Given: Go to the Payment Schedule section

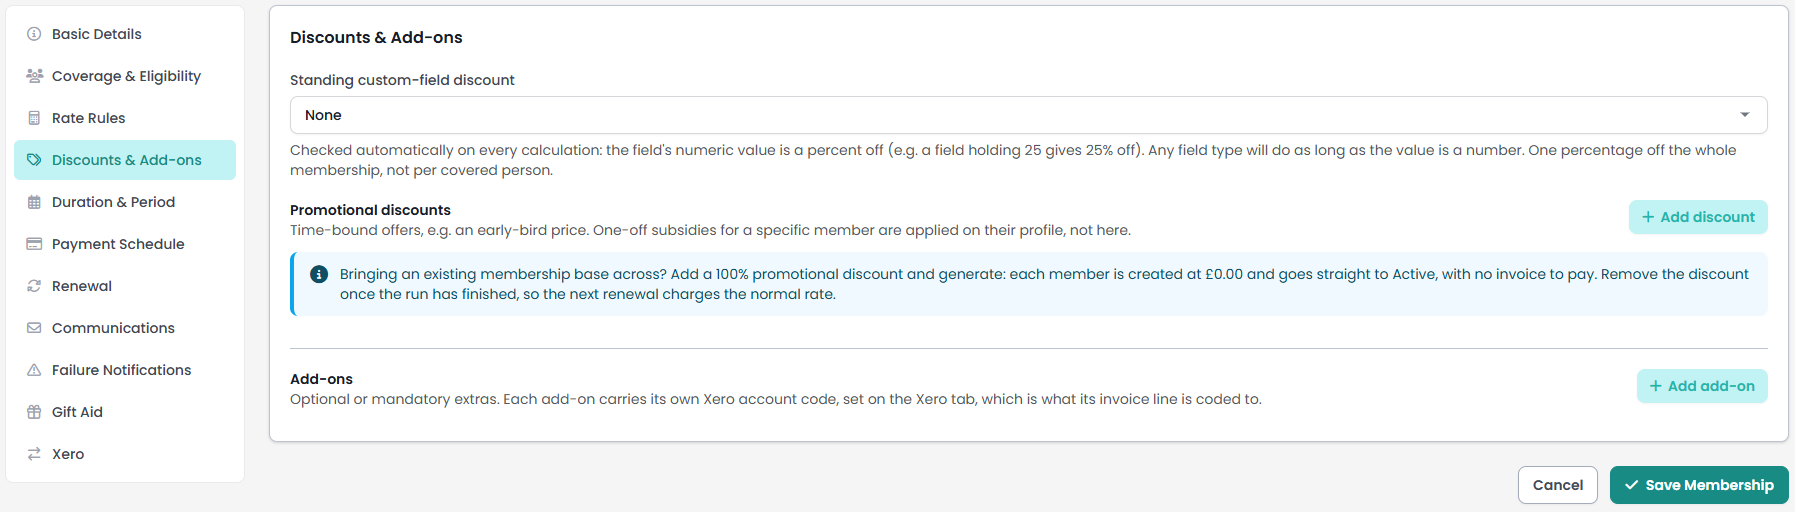Looking at the screenshot, I should point(125,244).
